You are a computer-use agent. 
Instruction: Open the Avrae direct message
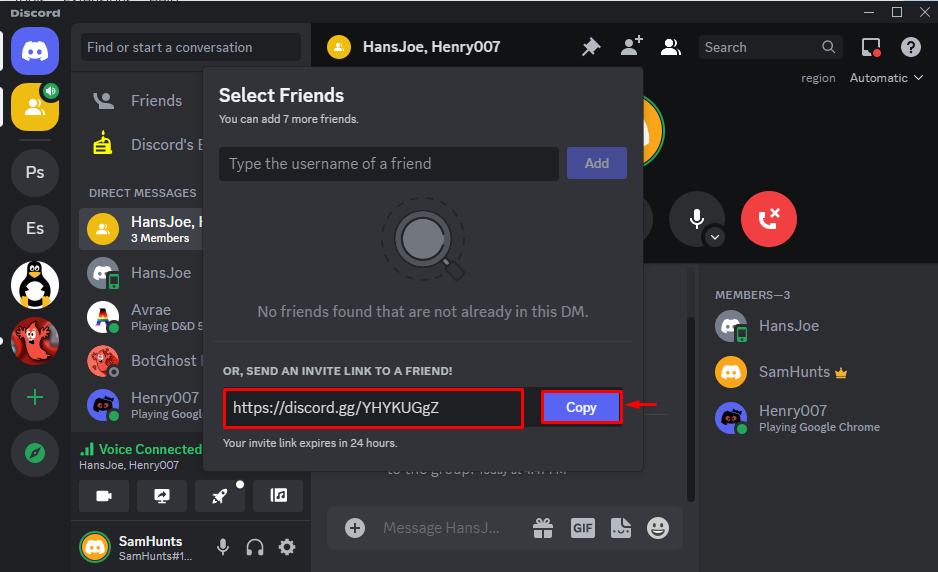click(142, 317)
